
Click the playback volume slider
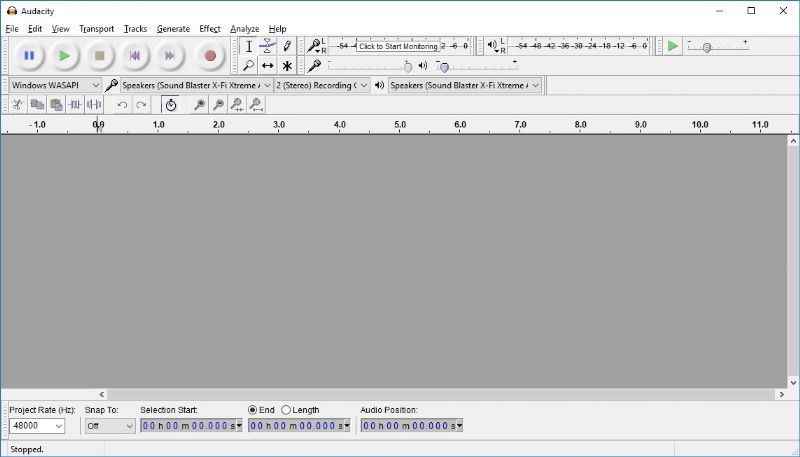tap(477, 65)
